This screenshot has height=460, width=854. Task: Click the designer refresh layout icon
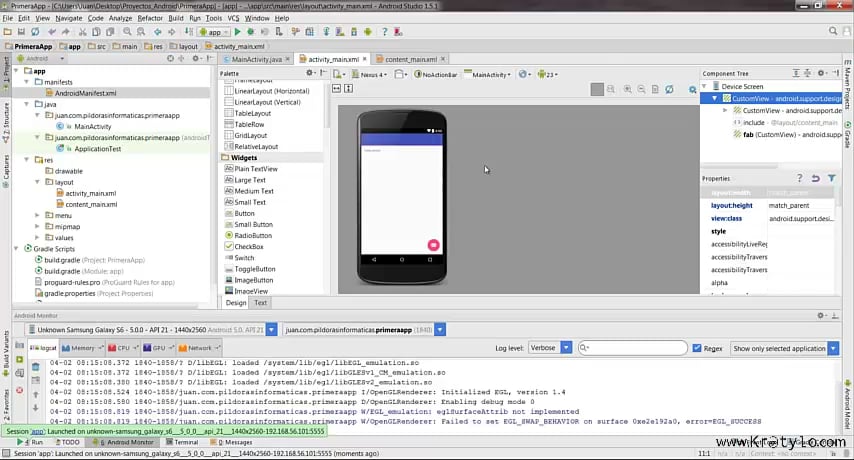[x=669, y=89]
